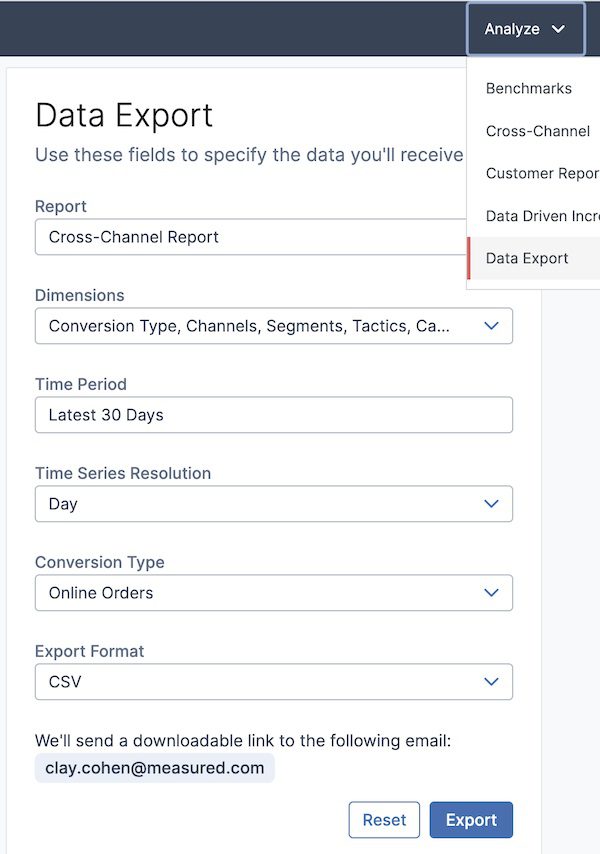
Task: Click the Dimensions dropdown chevron icon
Action: 491,326
